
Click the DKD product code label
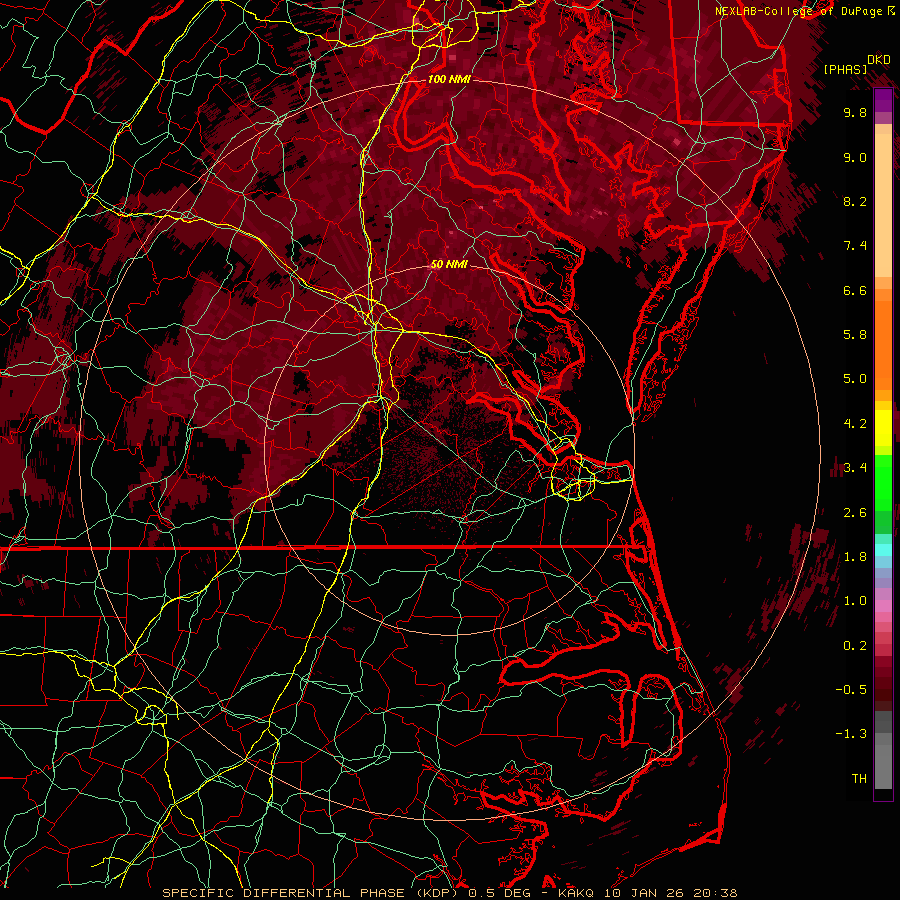click(879, 60)
